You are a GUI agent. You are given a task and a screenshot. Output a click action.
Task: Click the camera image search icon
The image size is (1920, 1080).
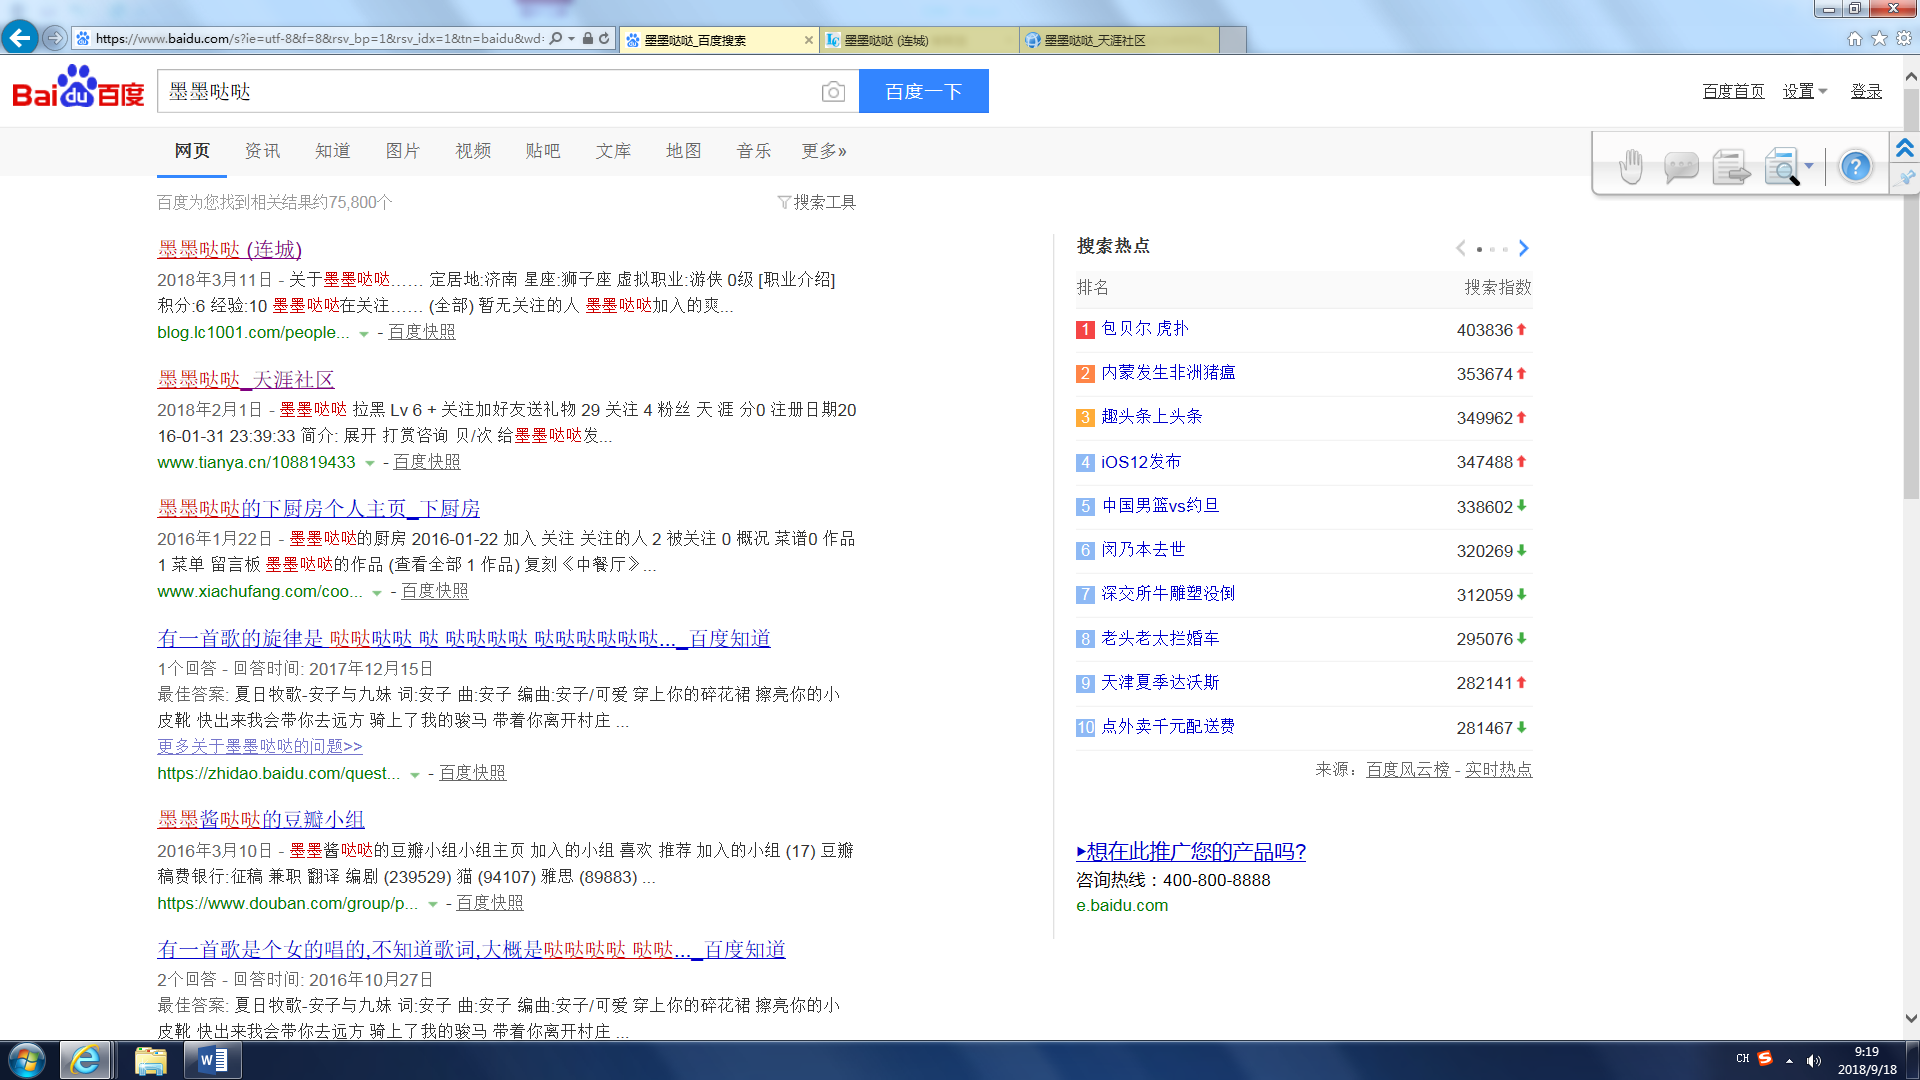coord(832,92)
